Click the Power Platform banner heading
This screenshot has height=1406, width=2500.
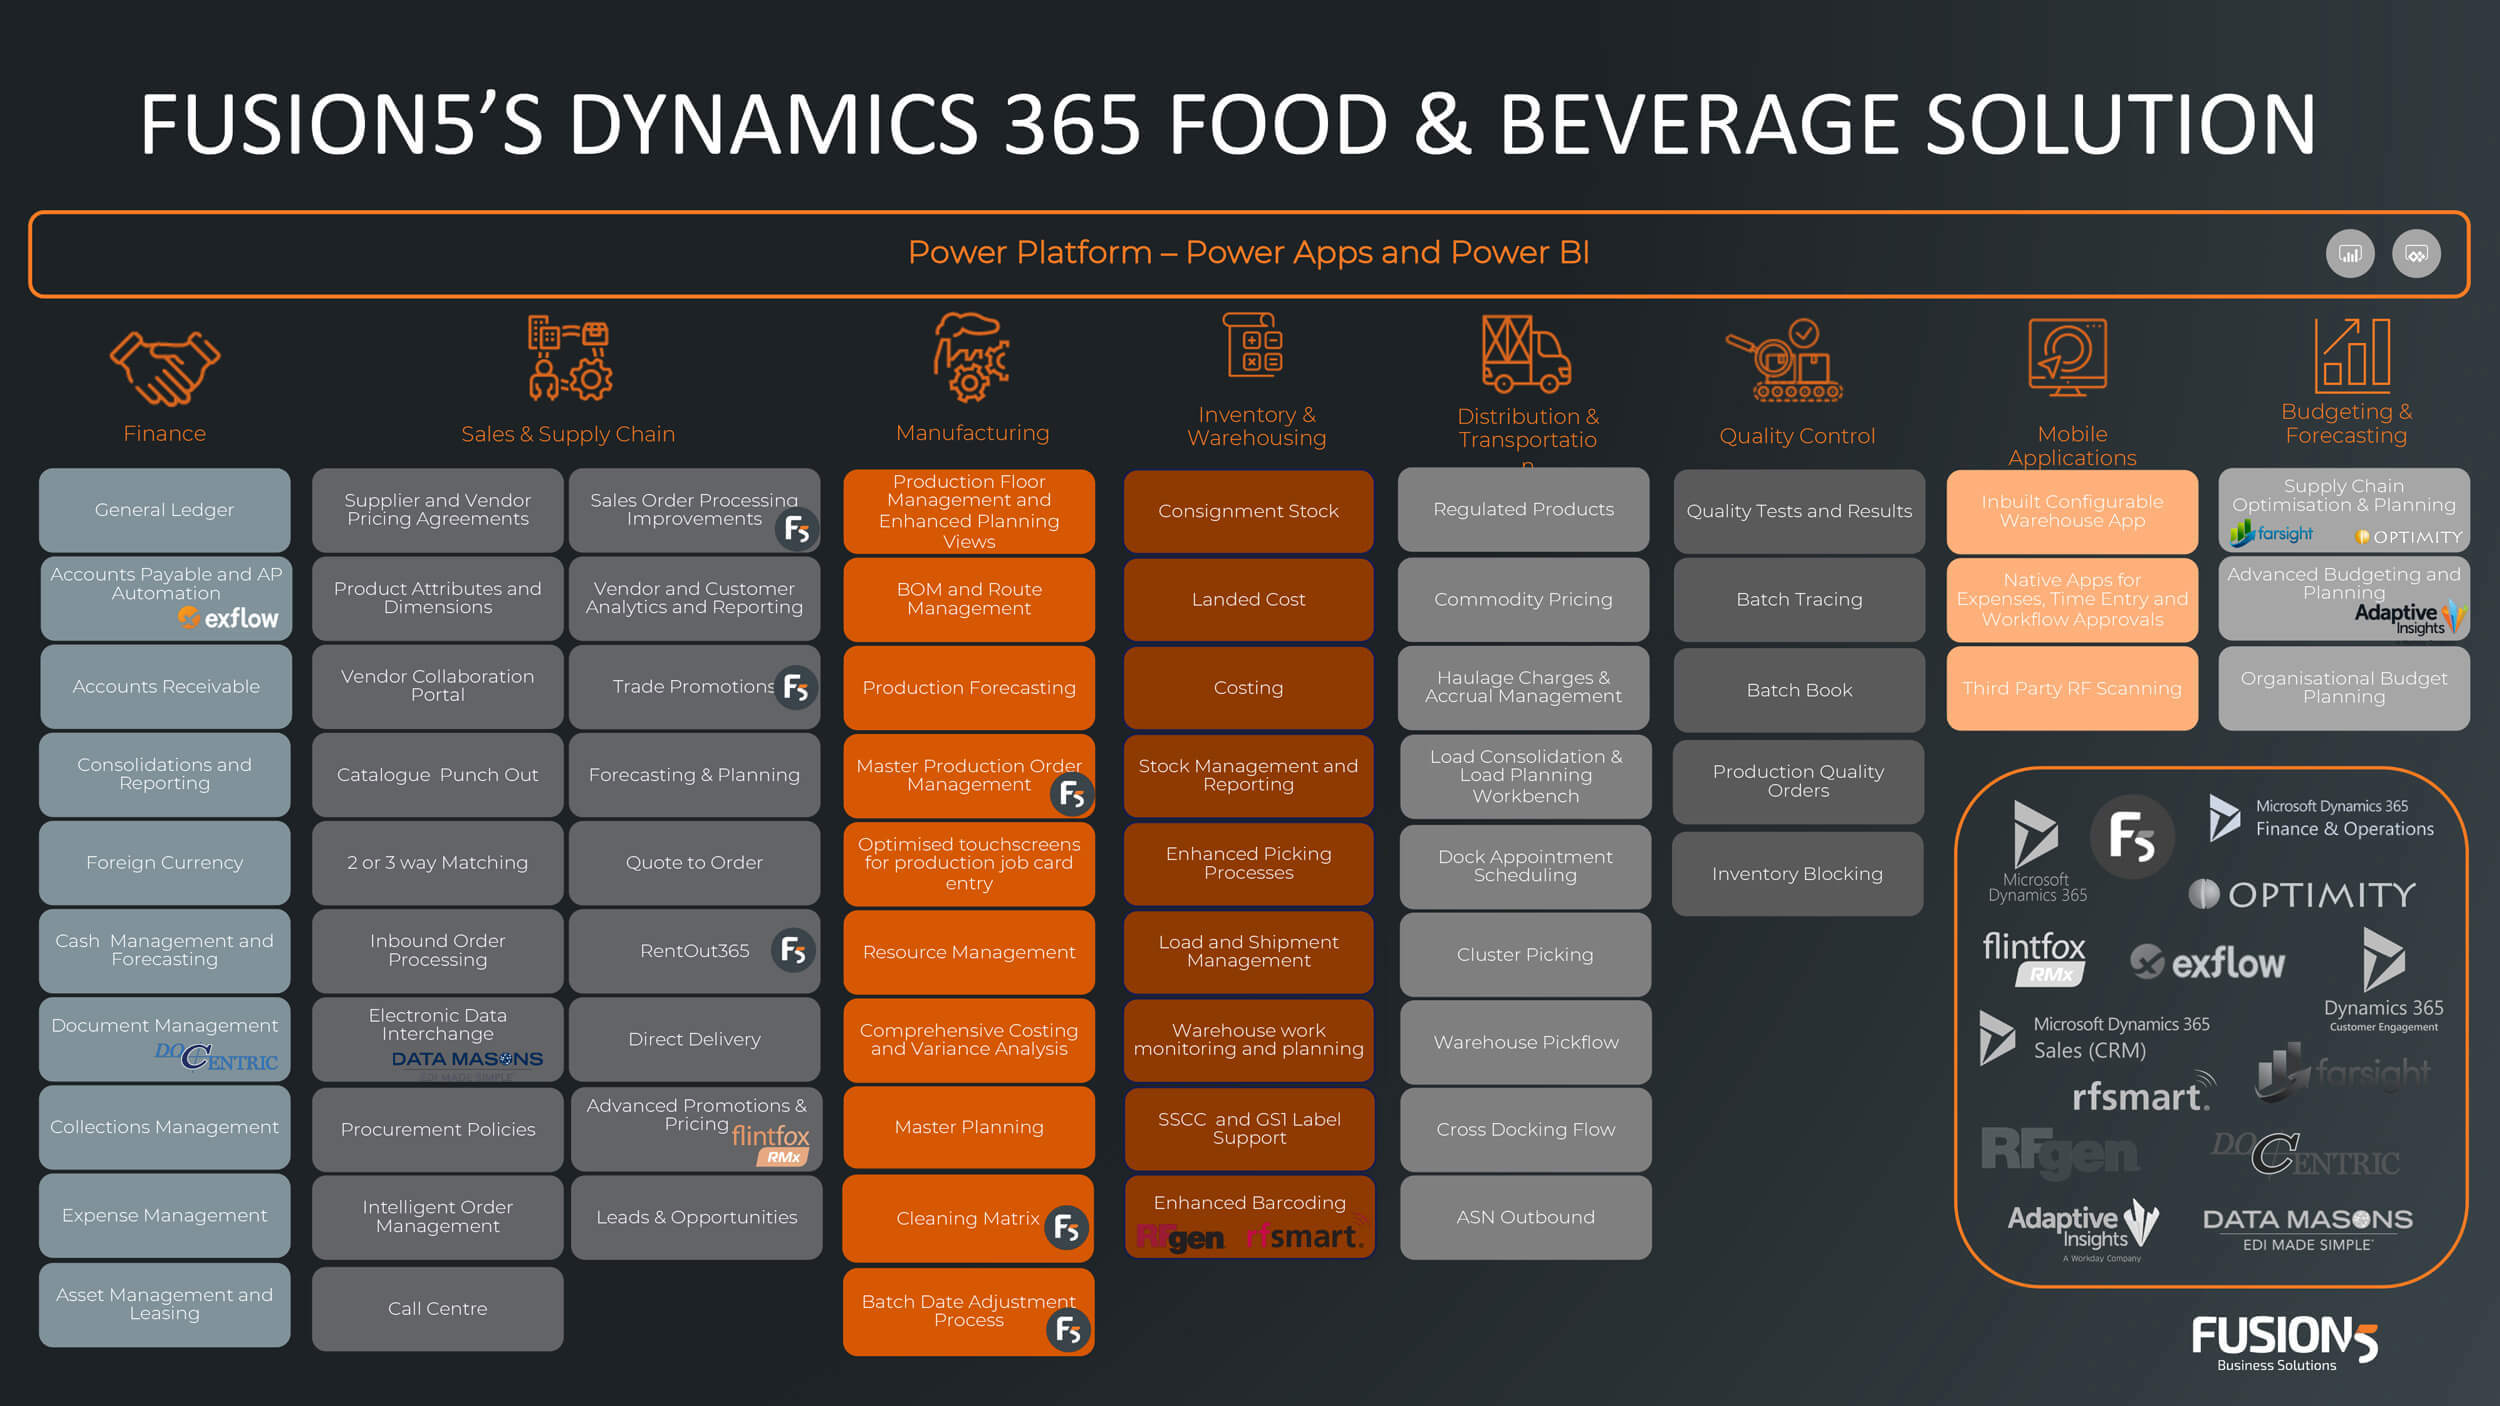click(x=1248, y=253)
